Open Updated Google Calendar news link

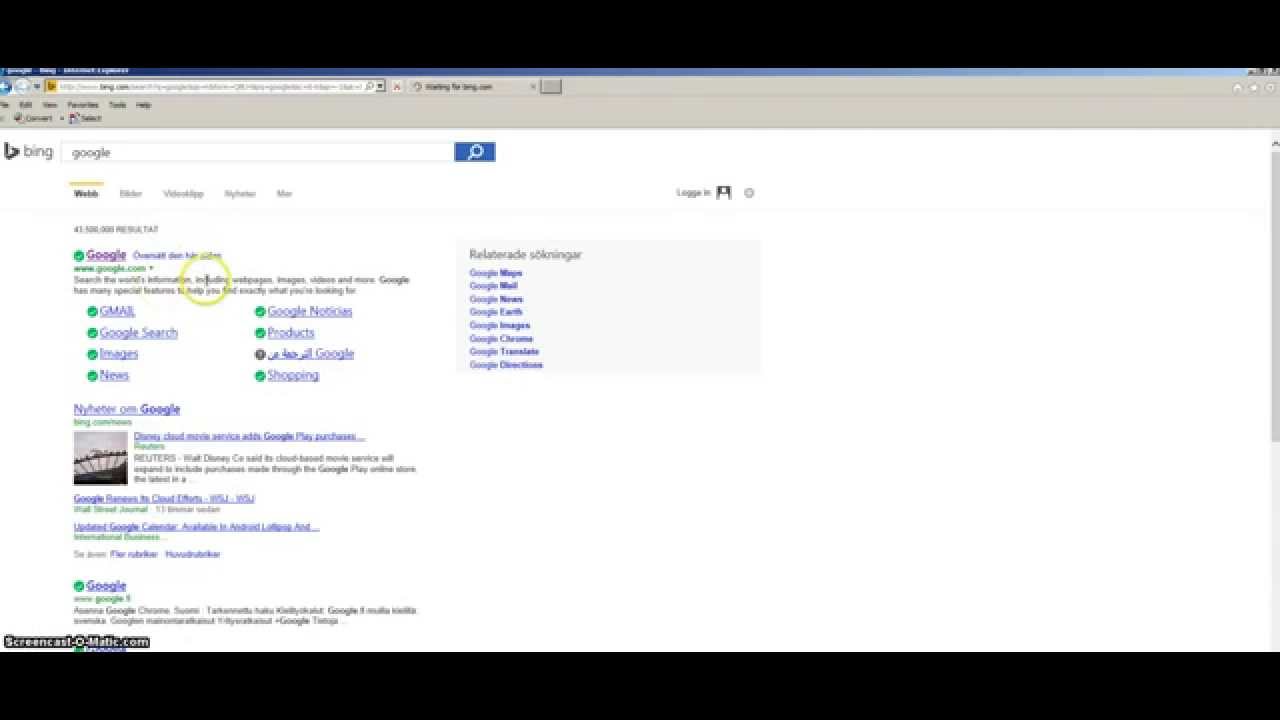[x=196, y=527]
